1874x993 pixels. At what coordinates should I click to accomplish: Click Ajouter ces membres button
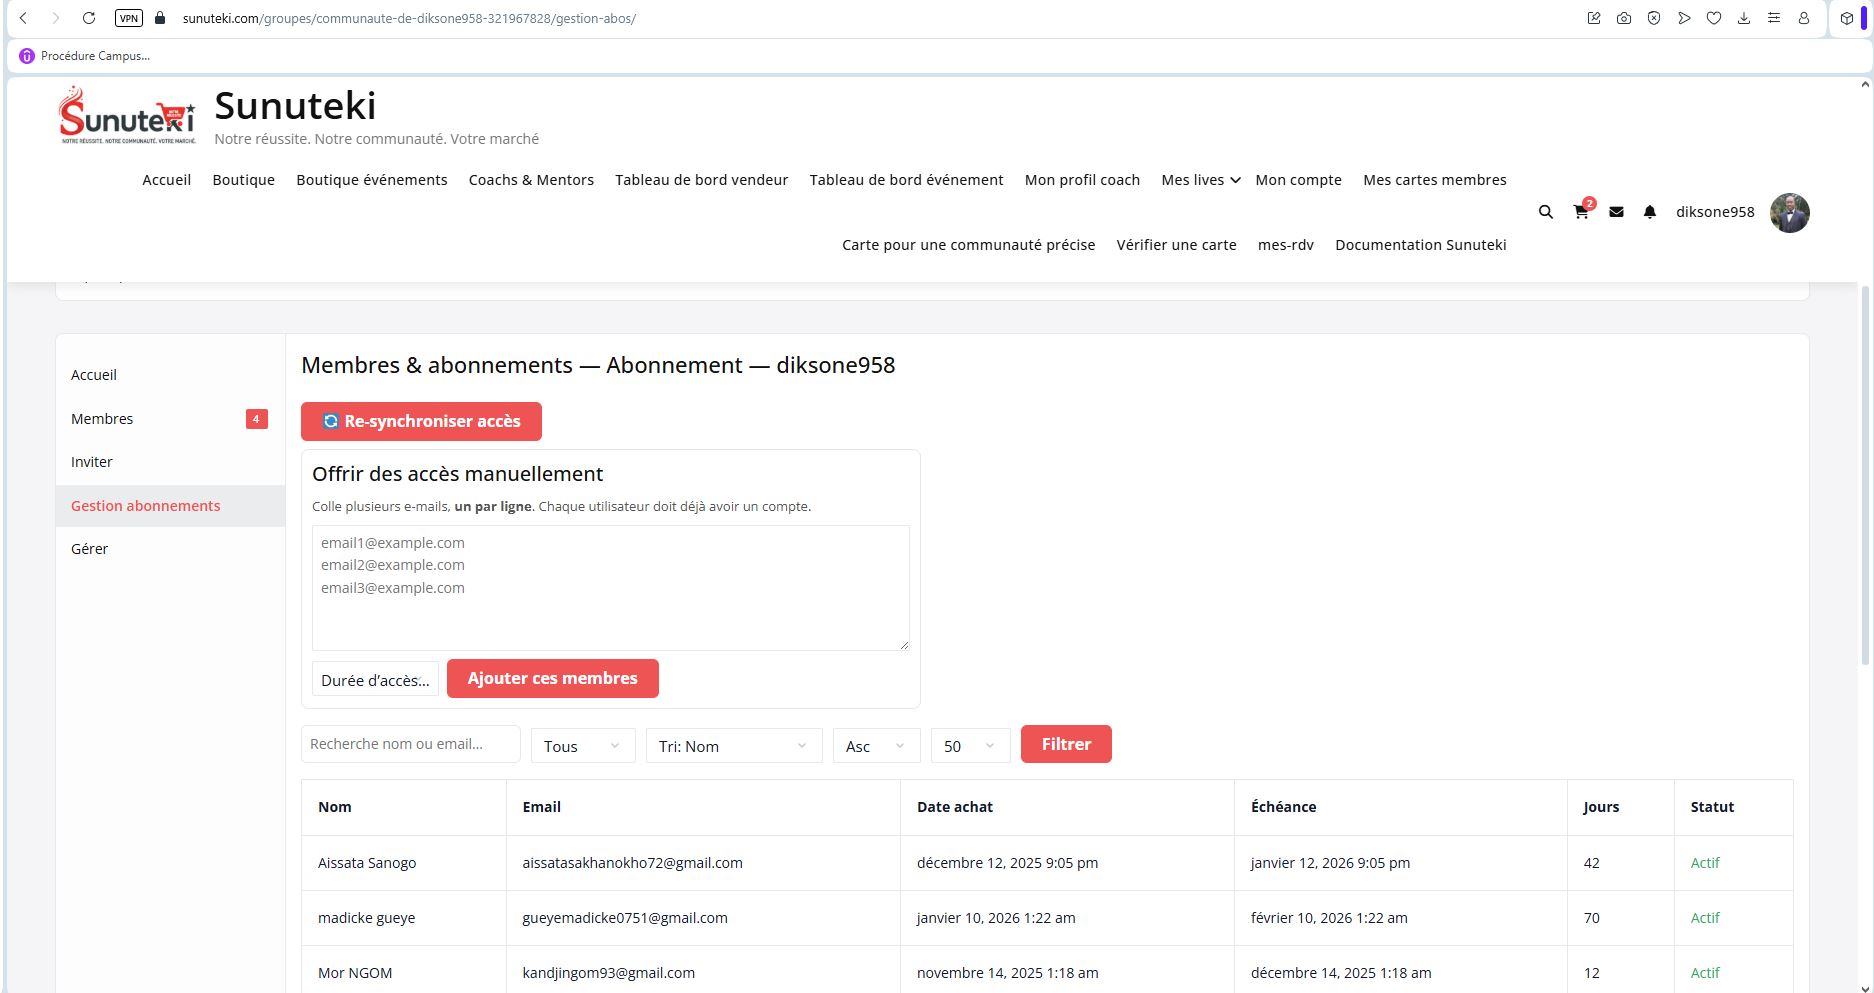tap(552, 678)
